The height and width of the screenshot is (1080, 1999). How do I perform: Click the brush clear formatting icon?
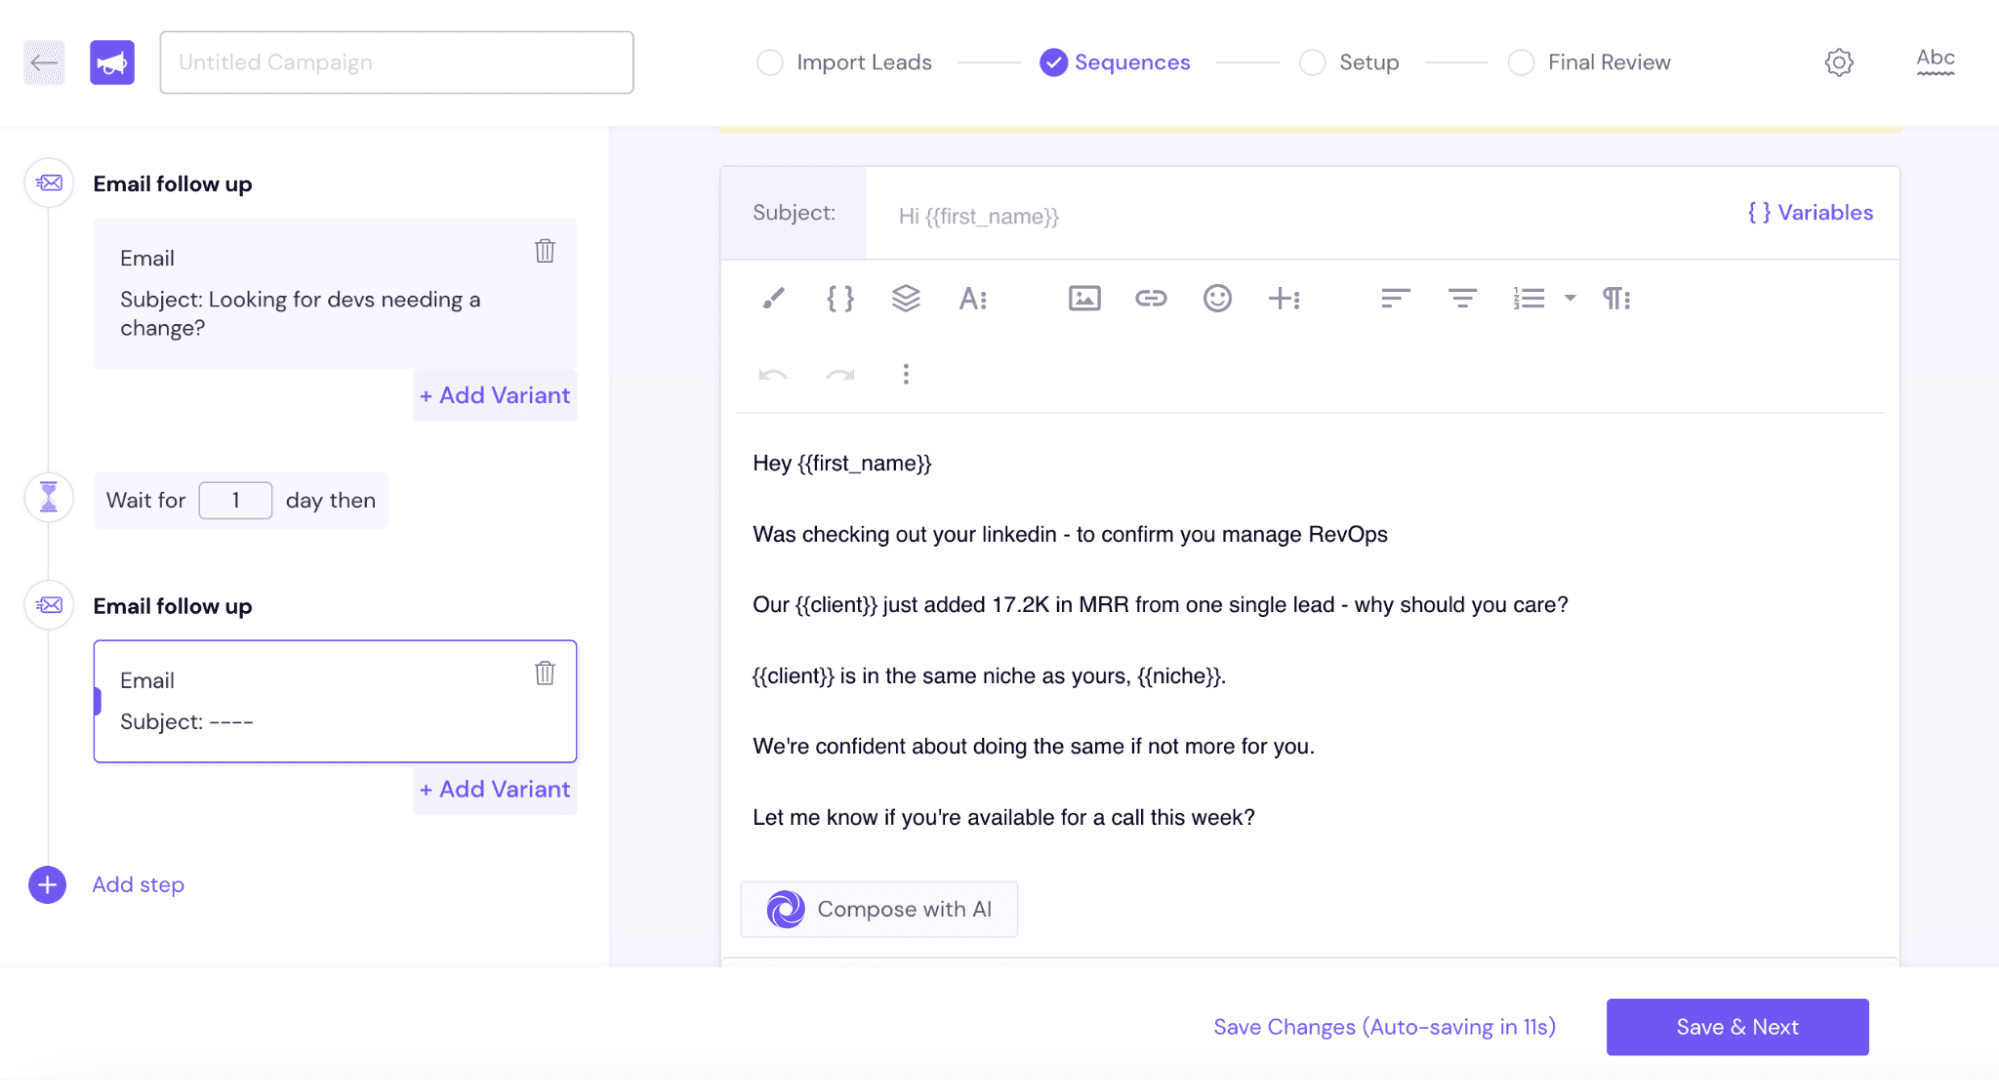coord(773,298)
